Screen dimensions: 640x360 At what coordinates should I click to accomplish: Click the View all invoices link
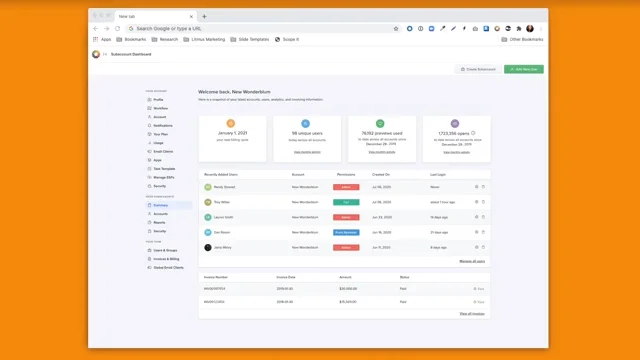pos(472,314)
